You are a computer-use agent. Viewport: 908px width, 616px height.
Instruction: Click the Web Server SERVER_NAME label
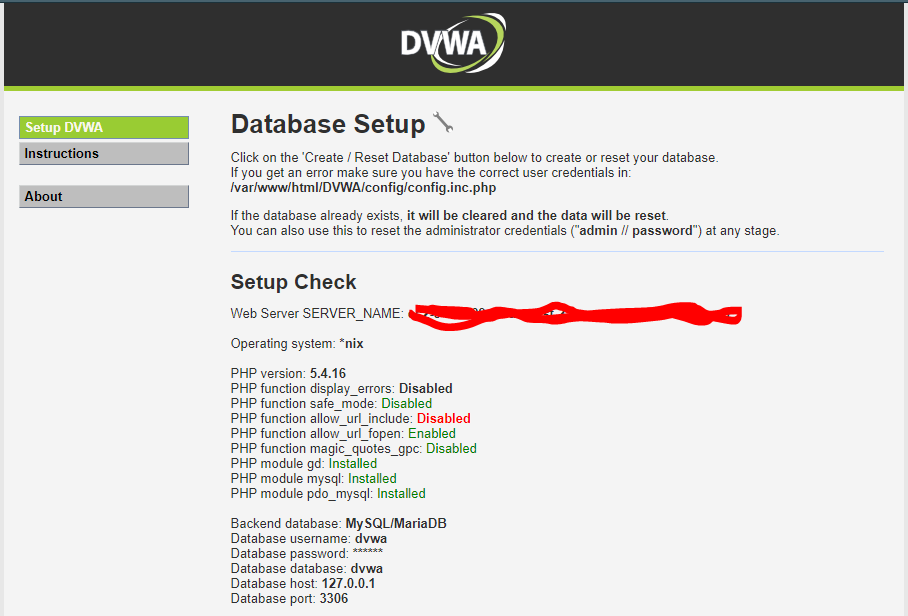(x=316, y=313)
